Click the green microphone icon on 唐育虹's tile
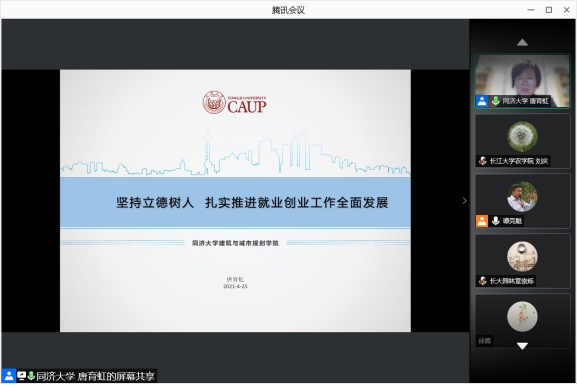 click(x=495, y=101)
